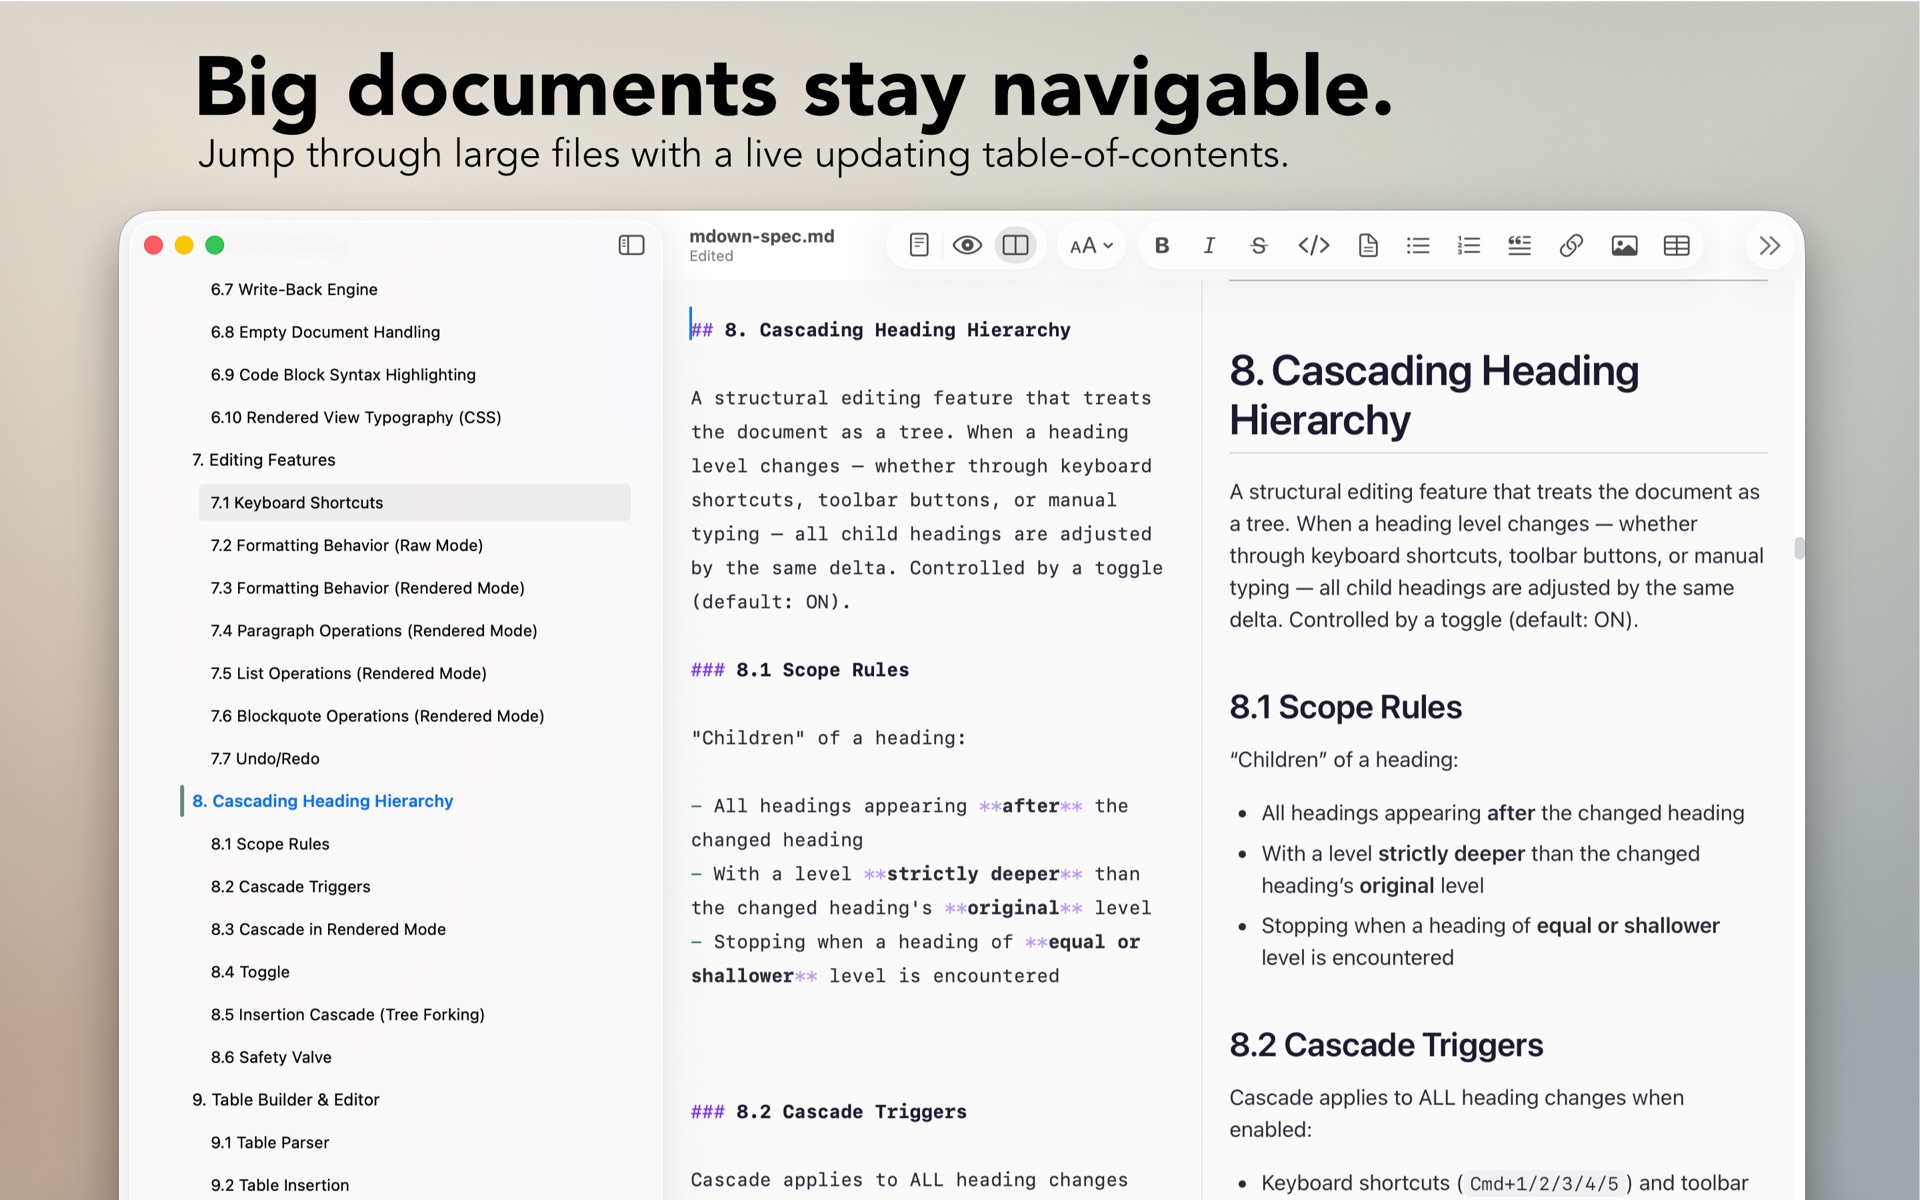Insert inline code with the code icon
Image resolution: width=1920 pixels, height=1200 pixels.
pos(1313,245)
